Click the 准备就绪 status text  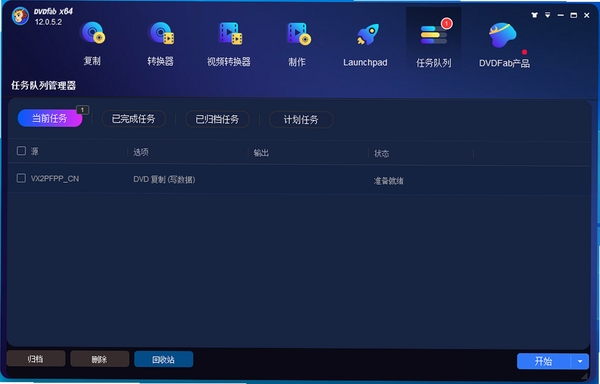(389, 181)
